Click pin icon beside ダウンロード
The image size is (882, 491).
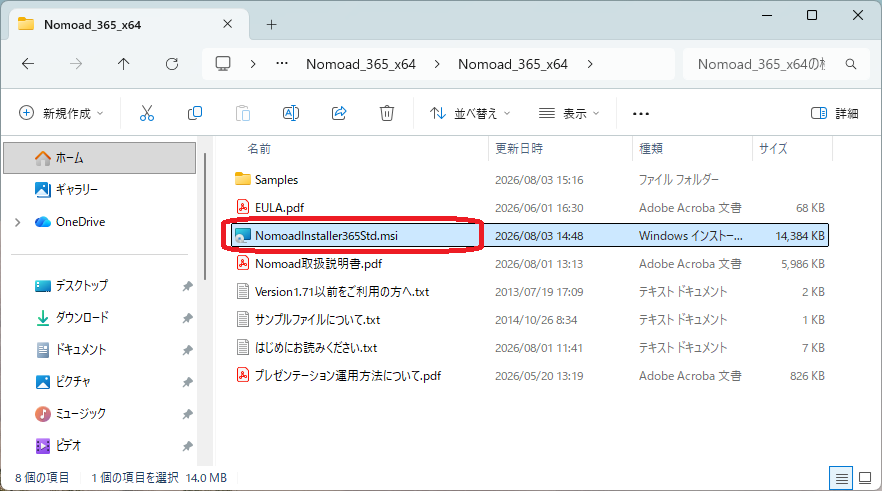187,318
